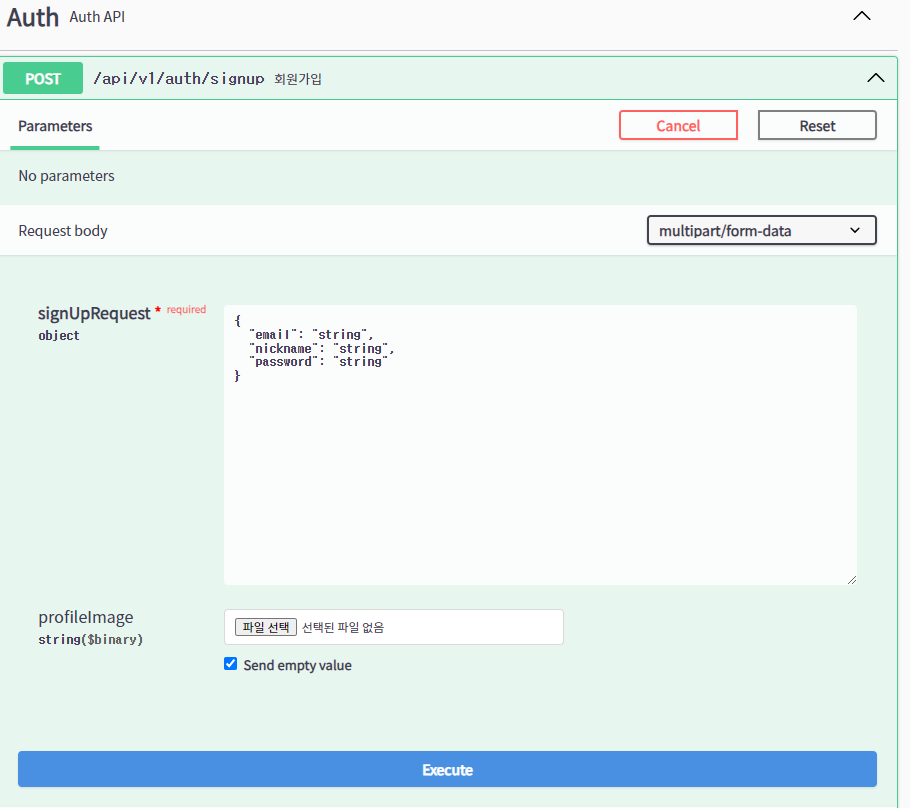Click the 회원가입 endpoint description
The image size is (910, 808).
point(298,79)
